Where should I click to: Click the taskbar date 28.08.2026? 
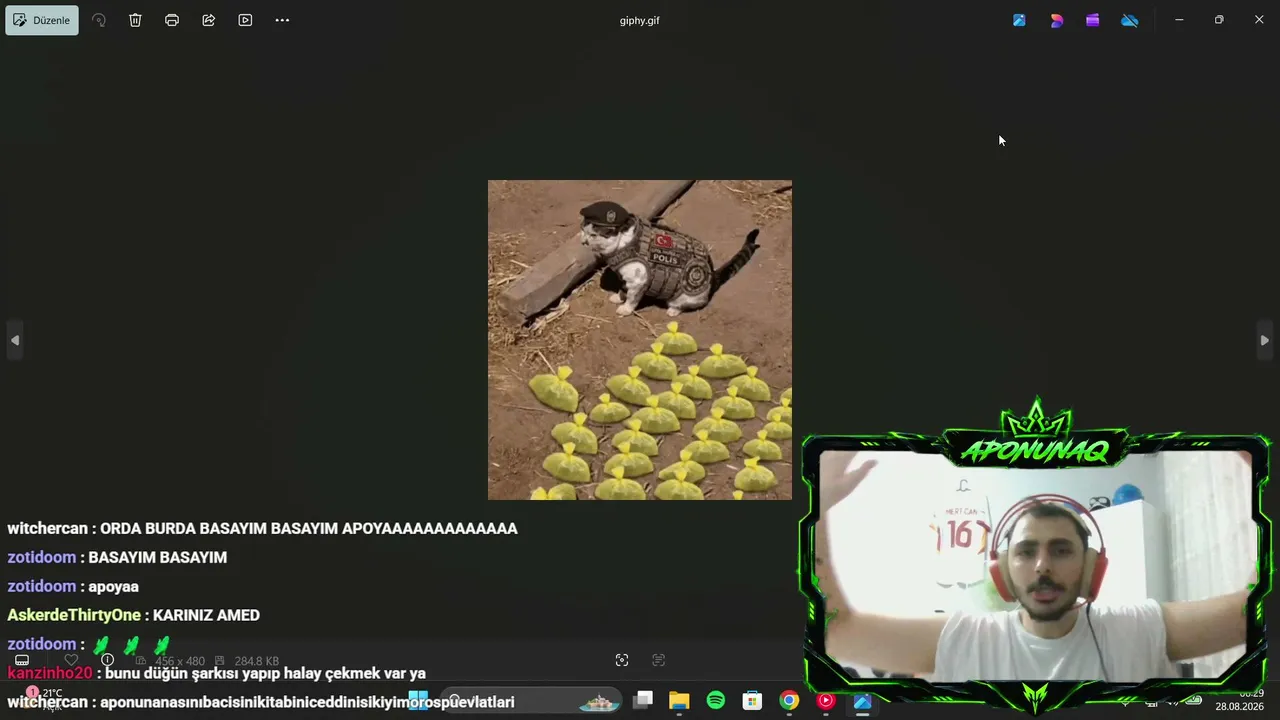pos(1240,706)
